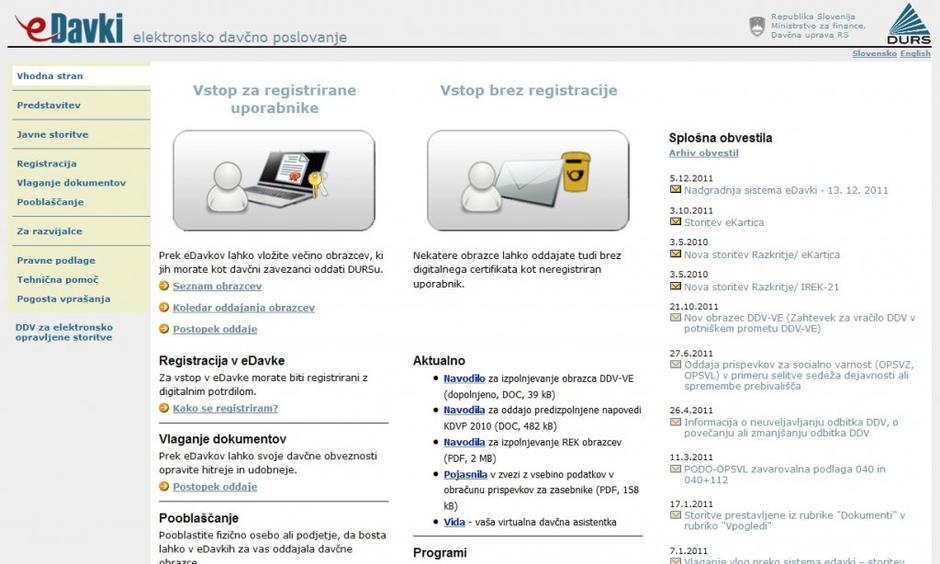Open Pravne podlage sidebar item
The width and height of the screenshot is (940, 564).
click(56, 260)
